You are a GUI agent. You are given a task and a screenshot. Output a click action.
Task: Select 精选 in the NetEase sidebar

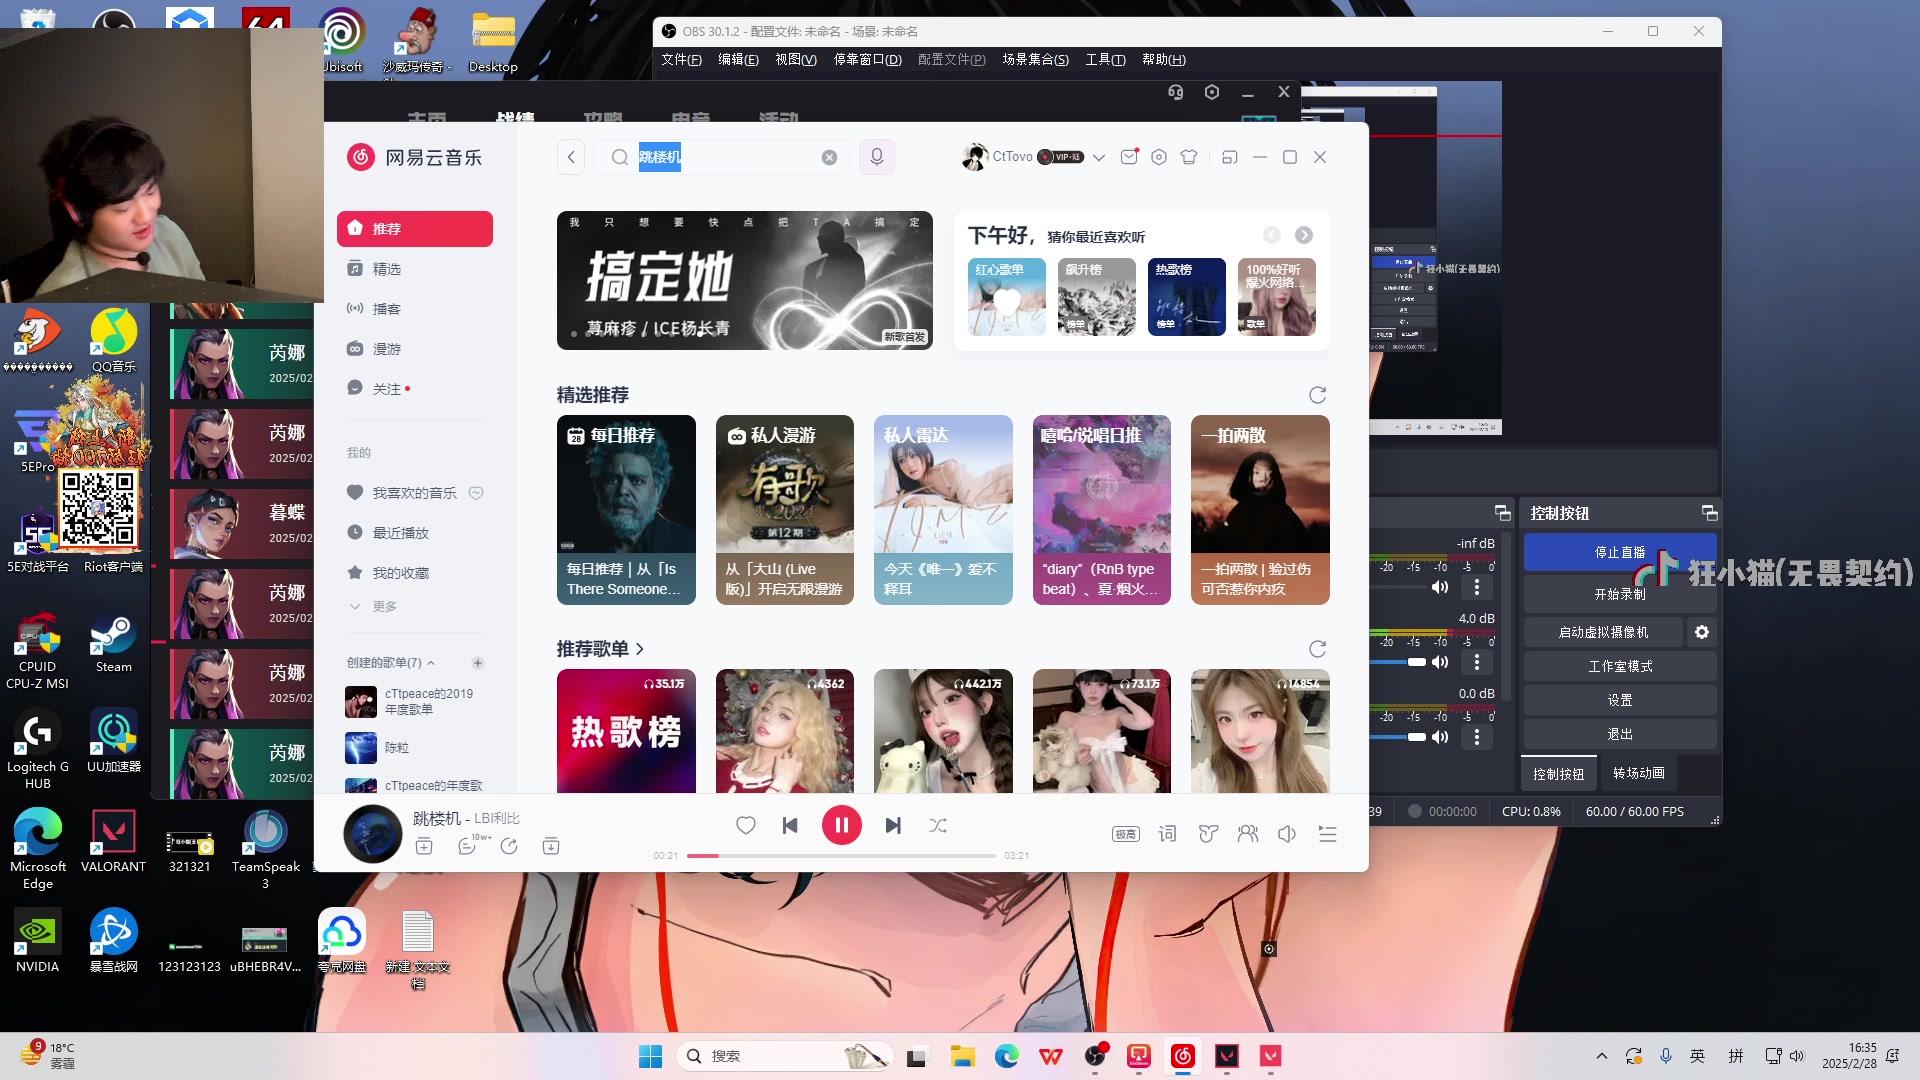click(x=415, y=269)
